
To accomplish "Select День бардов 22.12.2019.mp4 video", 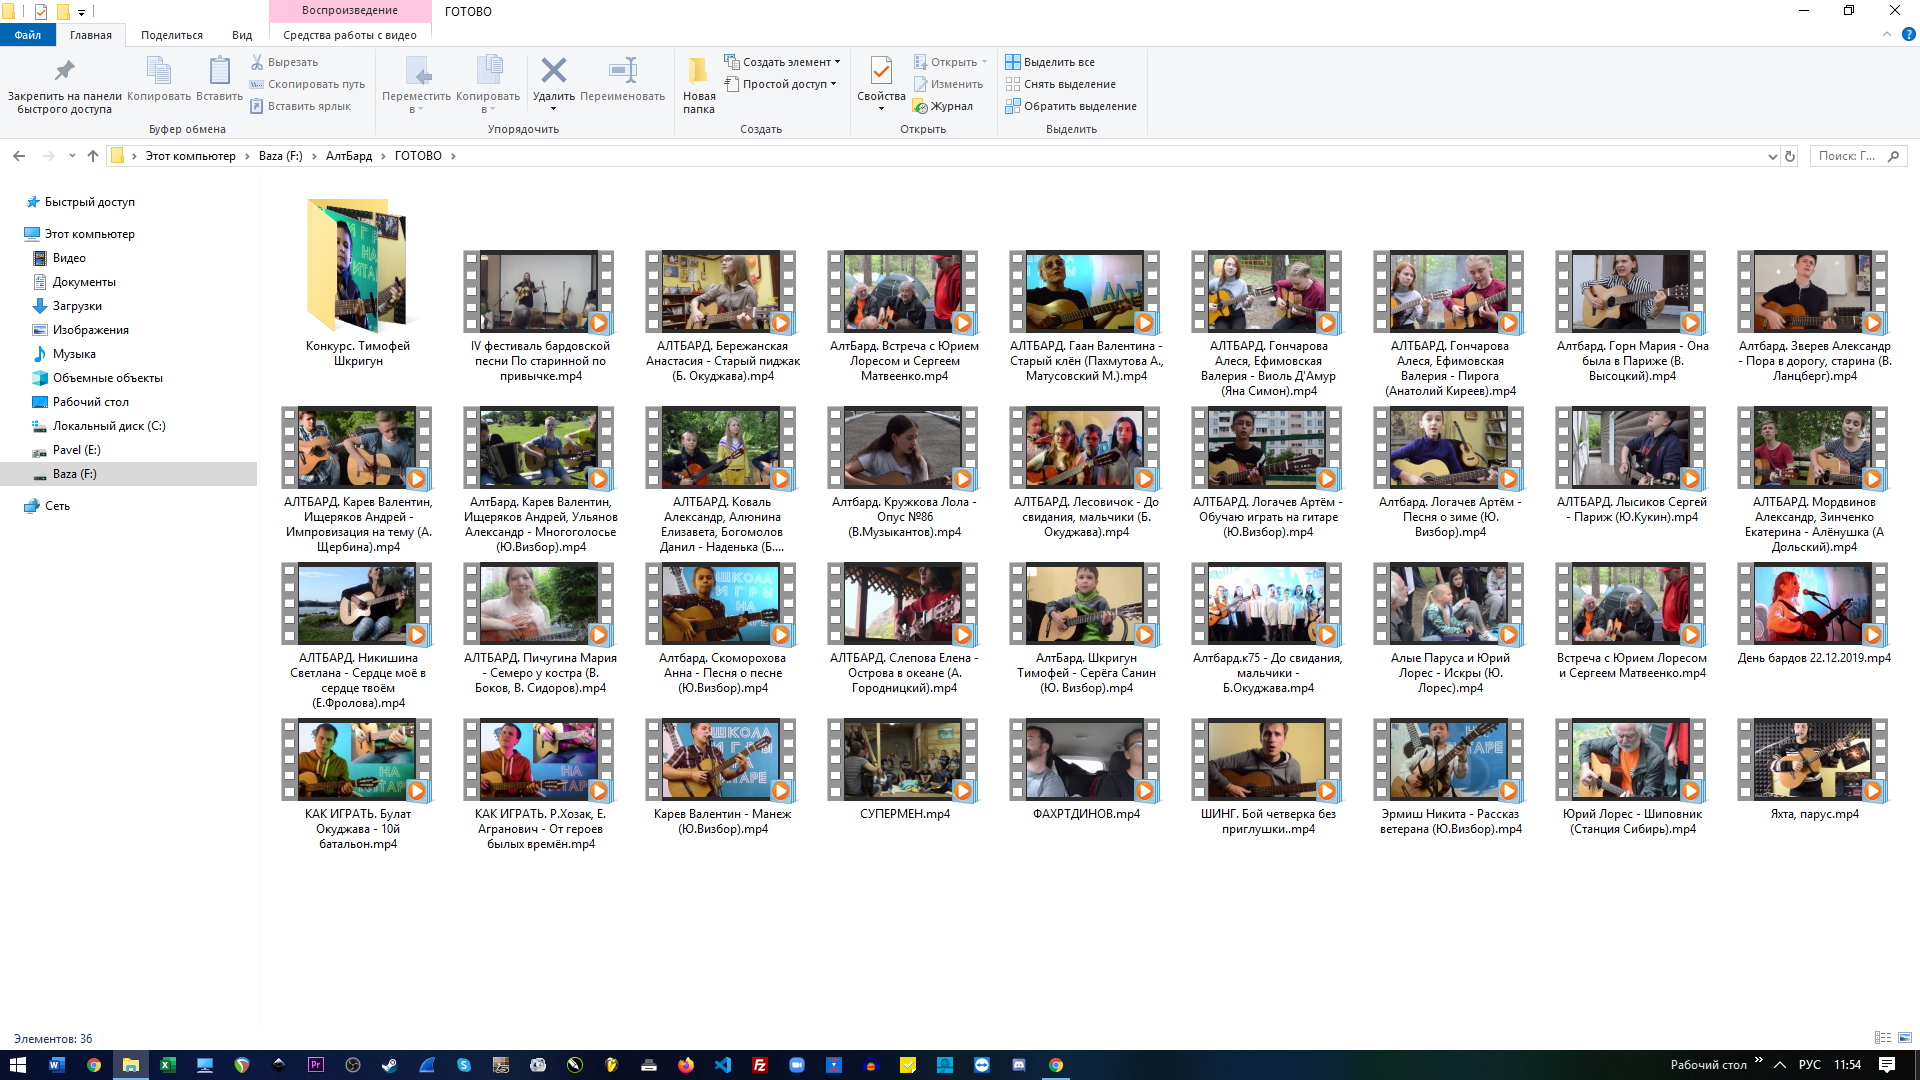I will 1814,614.
